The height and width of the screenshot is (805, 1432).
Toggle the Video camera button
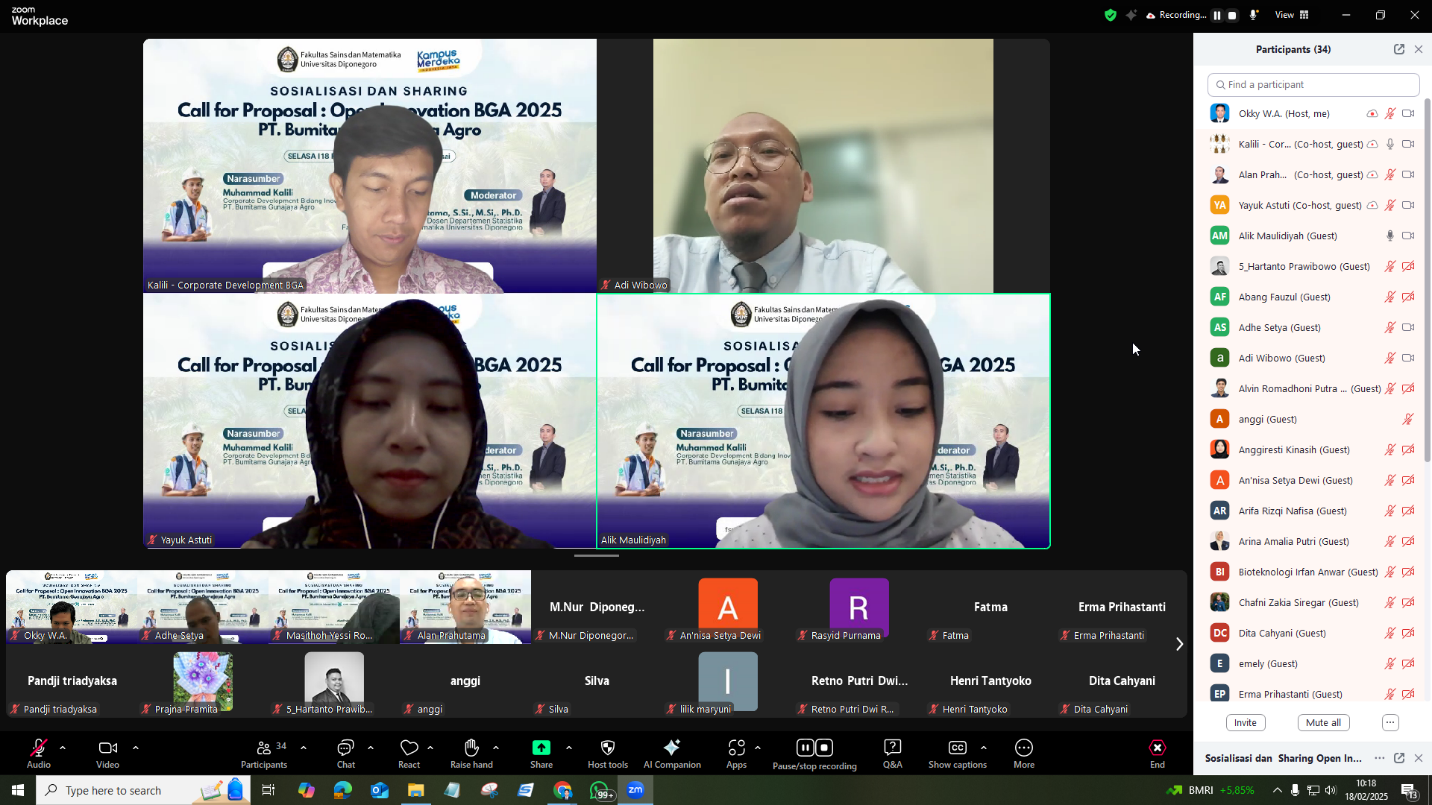108,753
